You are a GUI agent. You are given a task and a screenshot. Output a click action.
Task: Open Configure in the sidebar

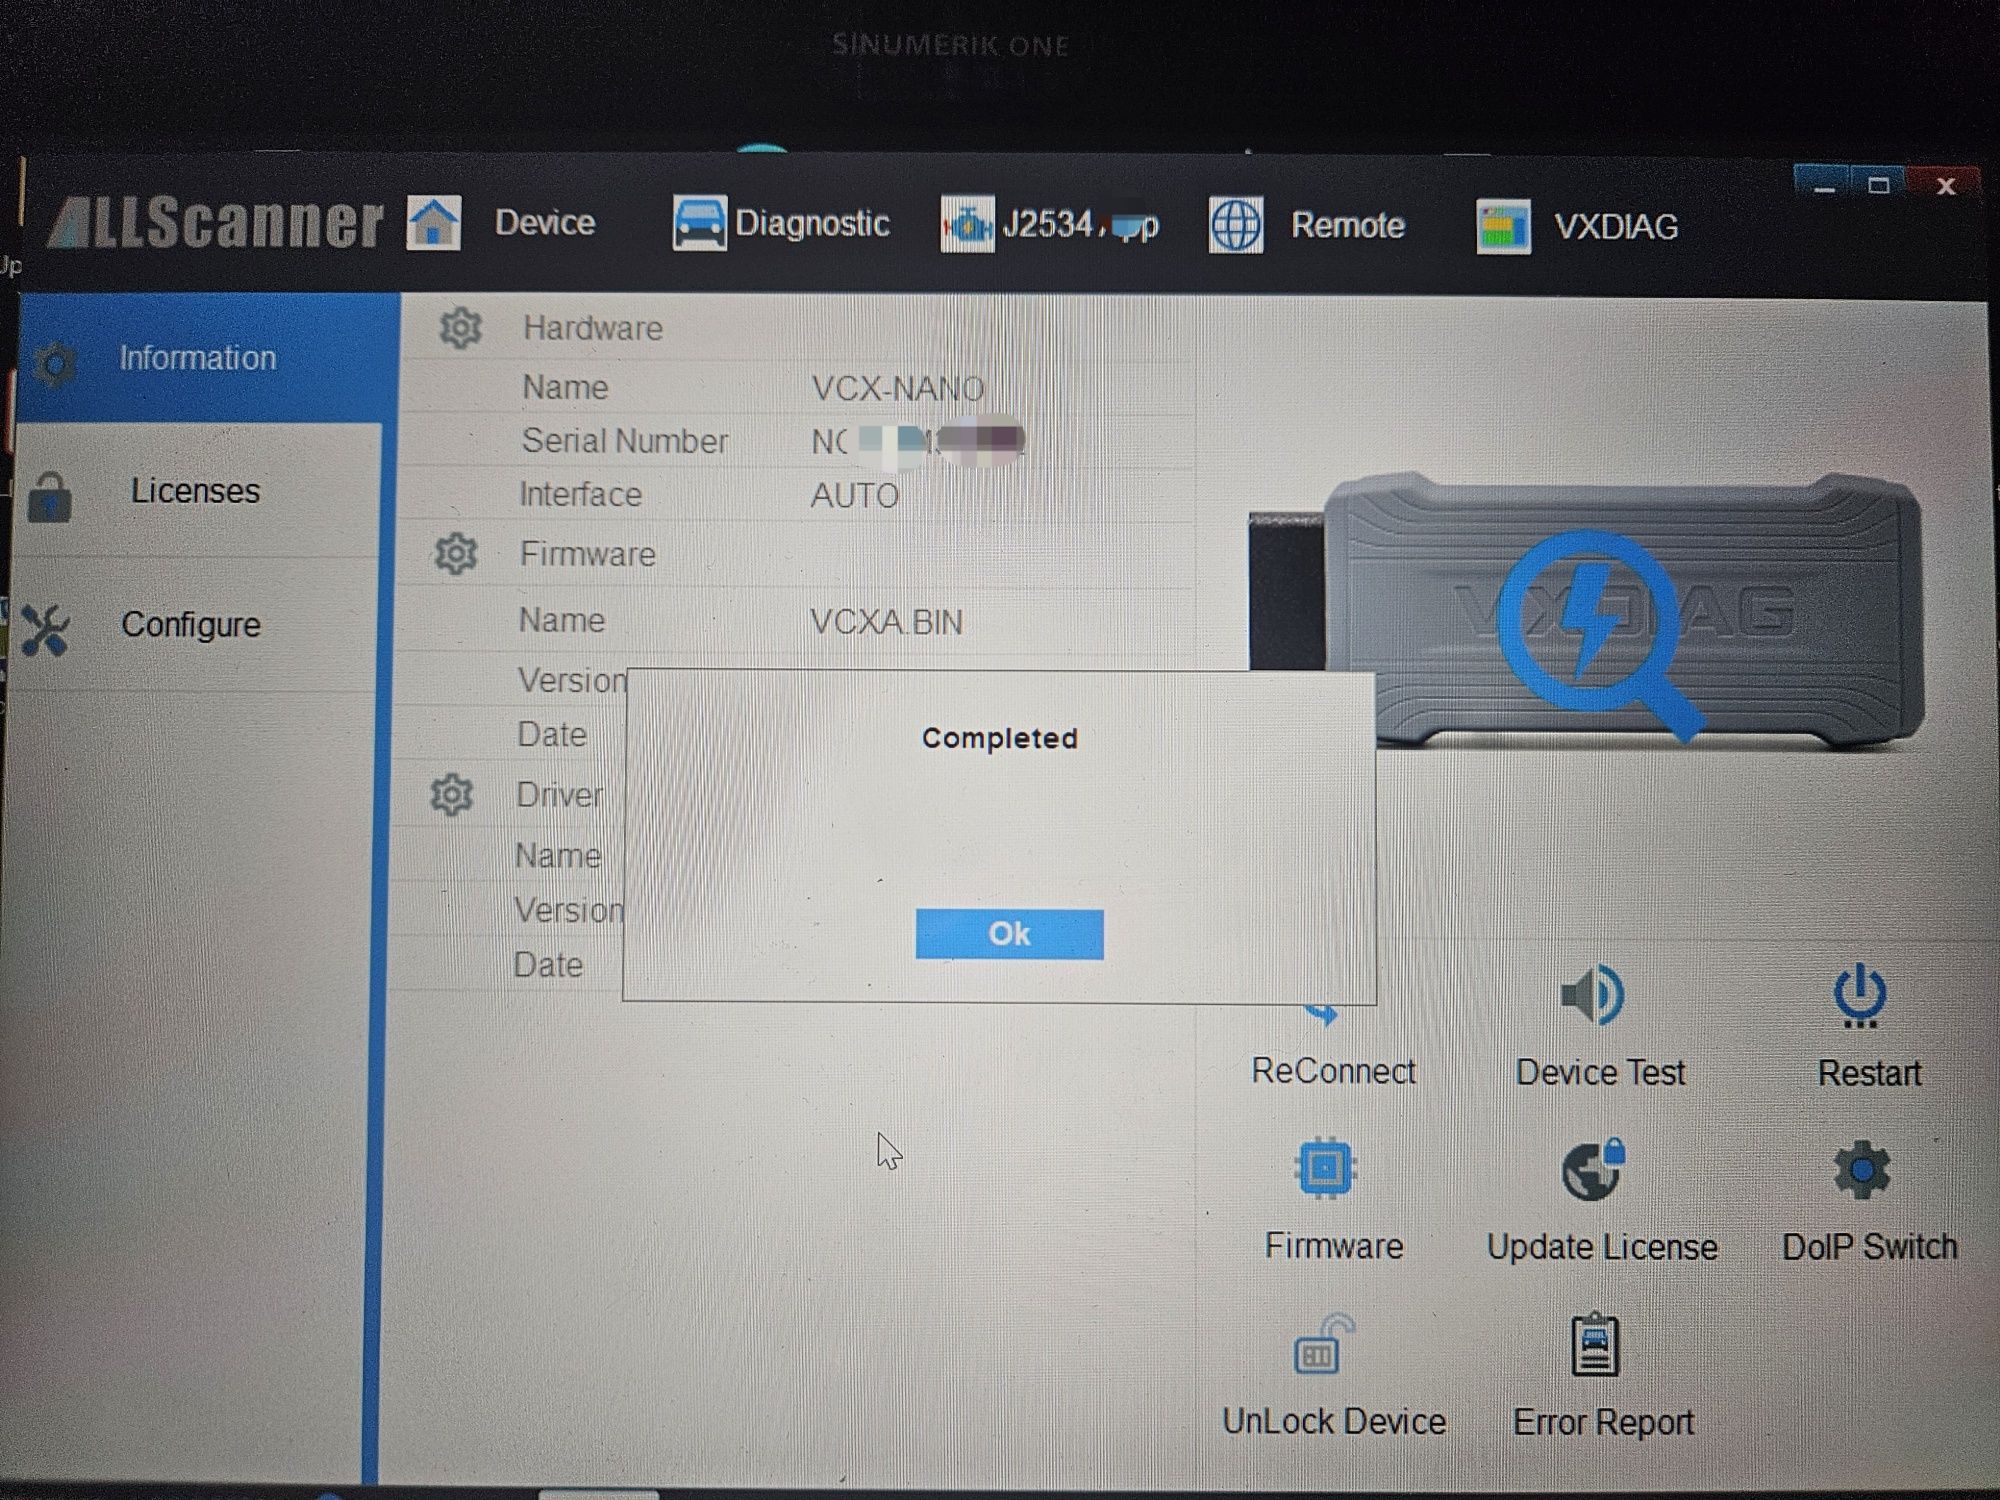pyautogui.click(x=192, y=624)
